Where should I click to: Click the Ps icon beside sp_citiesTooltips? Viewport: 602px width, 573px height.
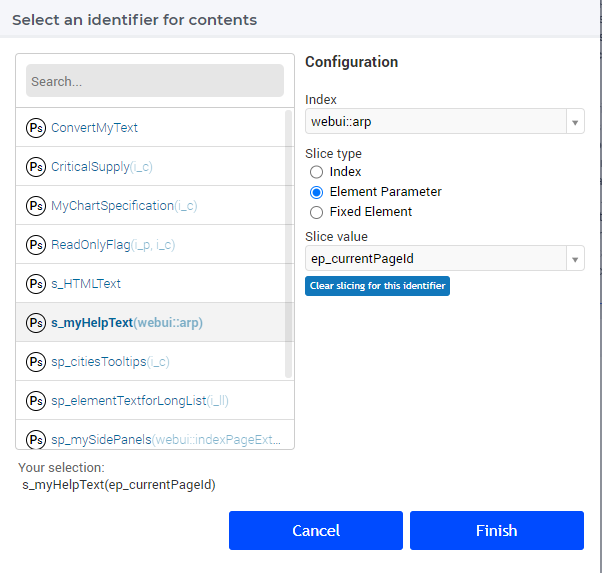36,362
